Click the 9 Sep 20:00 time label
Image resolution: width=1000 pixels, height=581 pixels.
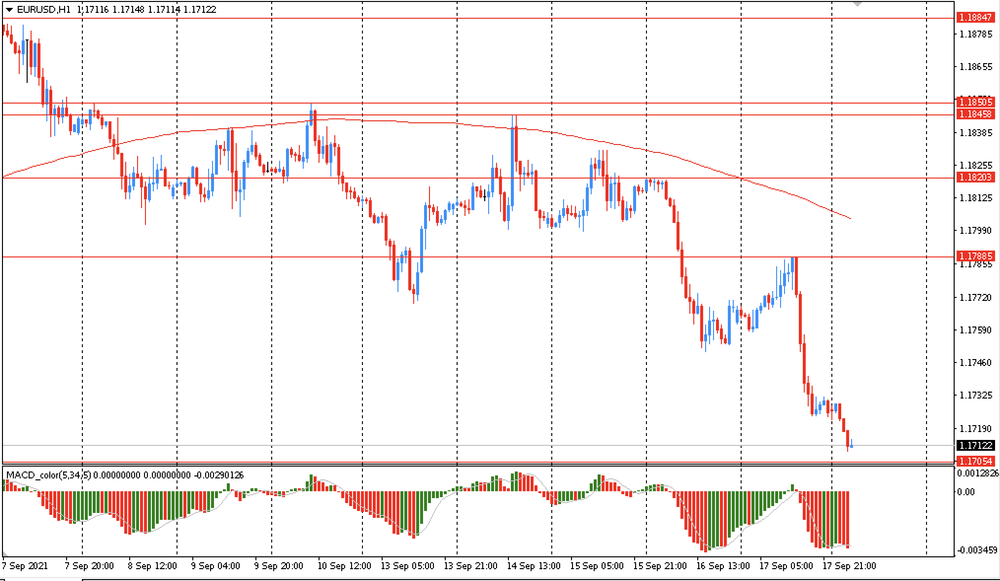[279, 566]
